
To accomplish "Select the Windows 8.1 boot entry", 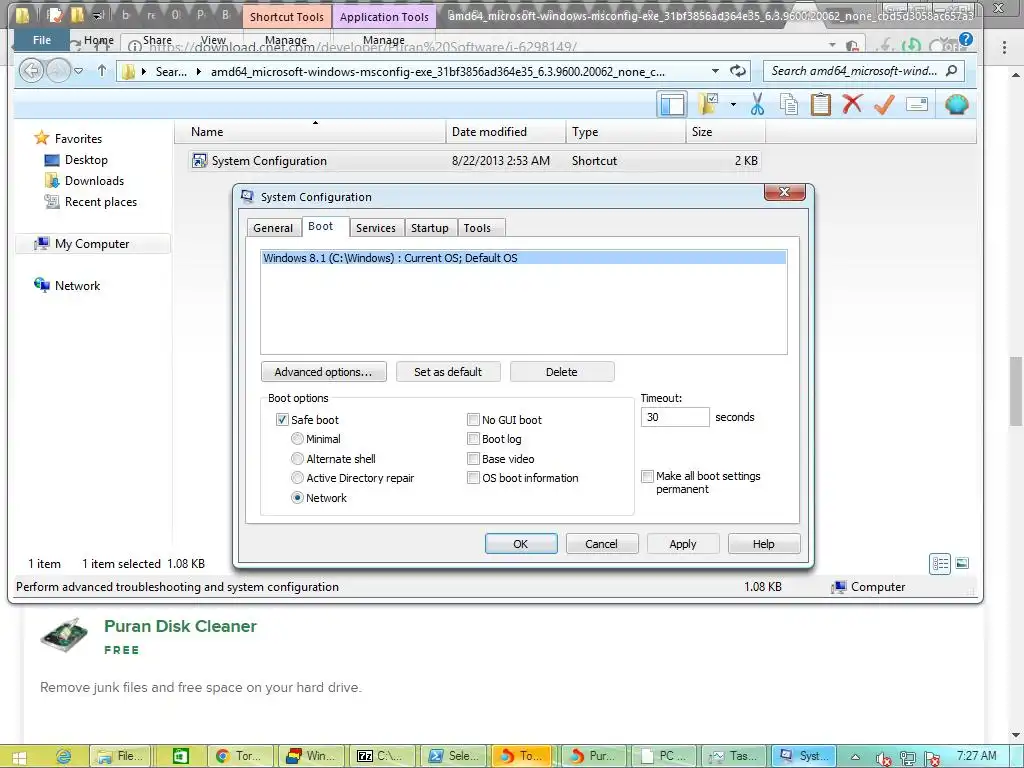I will pyautogui.click(x=523, y=258).
